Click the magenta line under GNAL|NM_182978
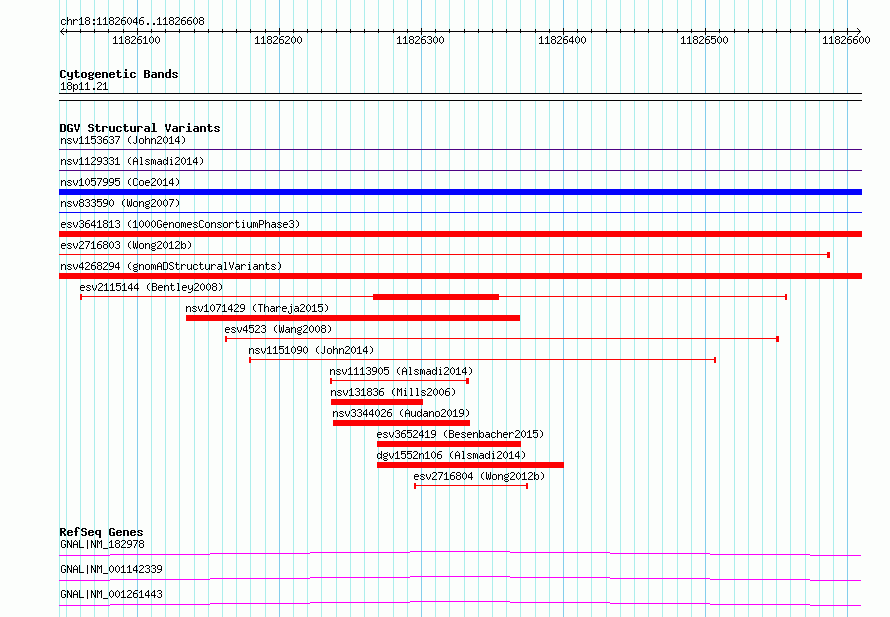Viewport: 890px width, 617px height. (x=460, y=553)
